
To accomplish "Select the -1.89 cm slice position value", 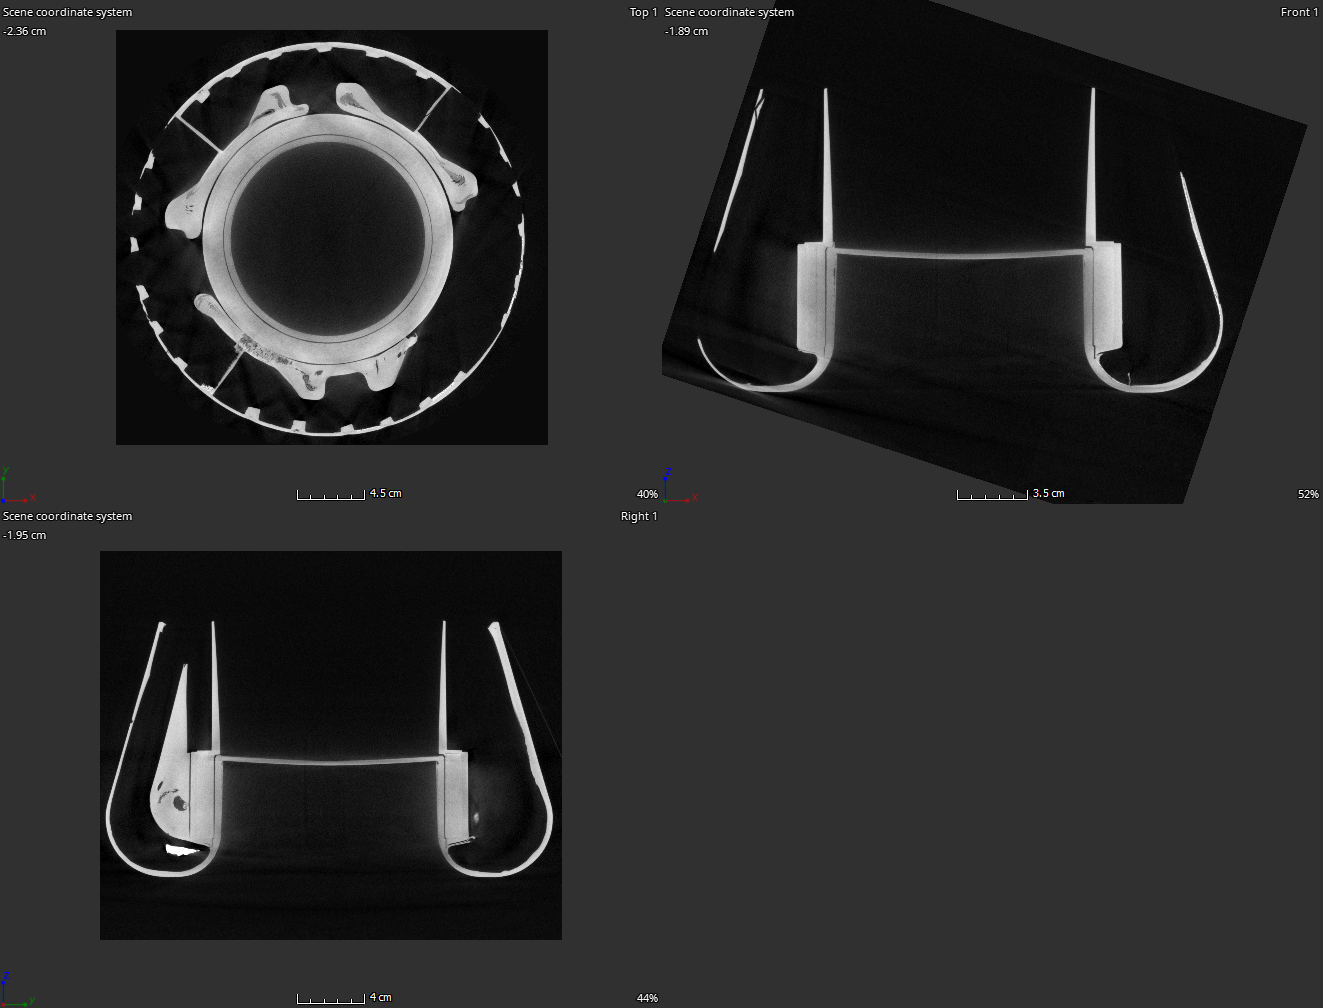I will pos(686,31).
